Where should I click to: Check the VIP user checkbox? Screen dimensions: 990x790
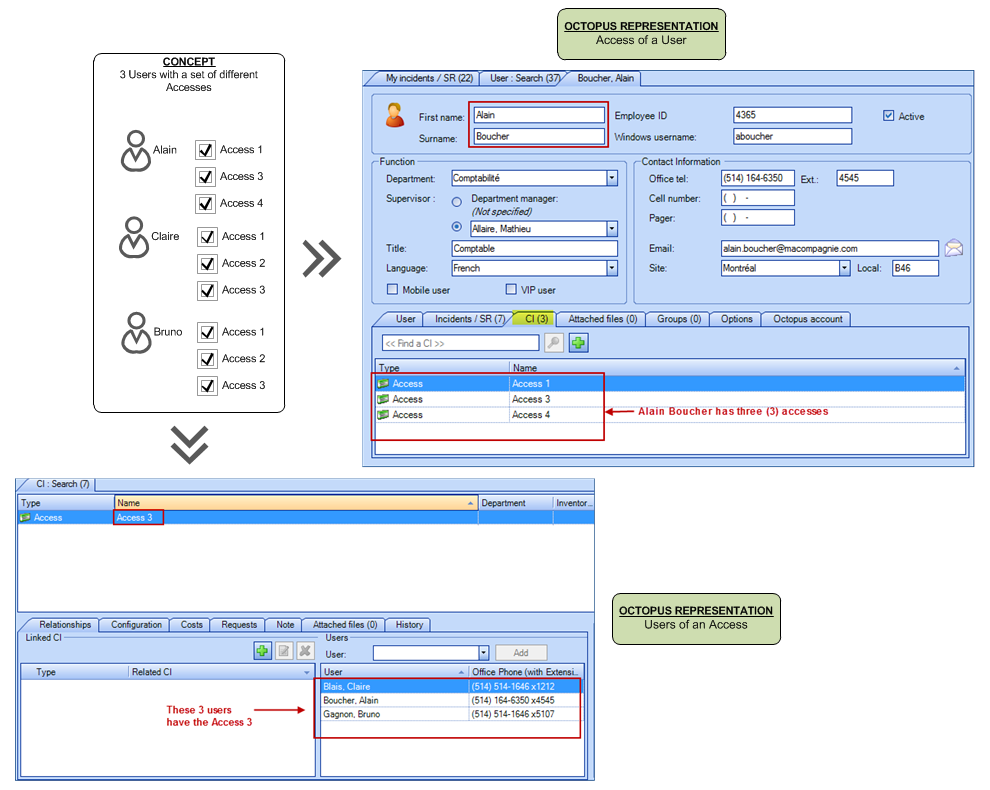511,289
